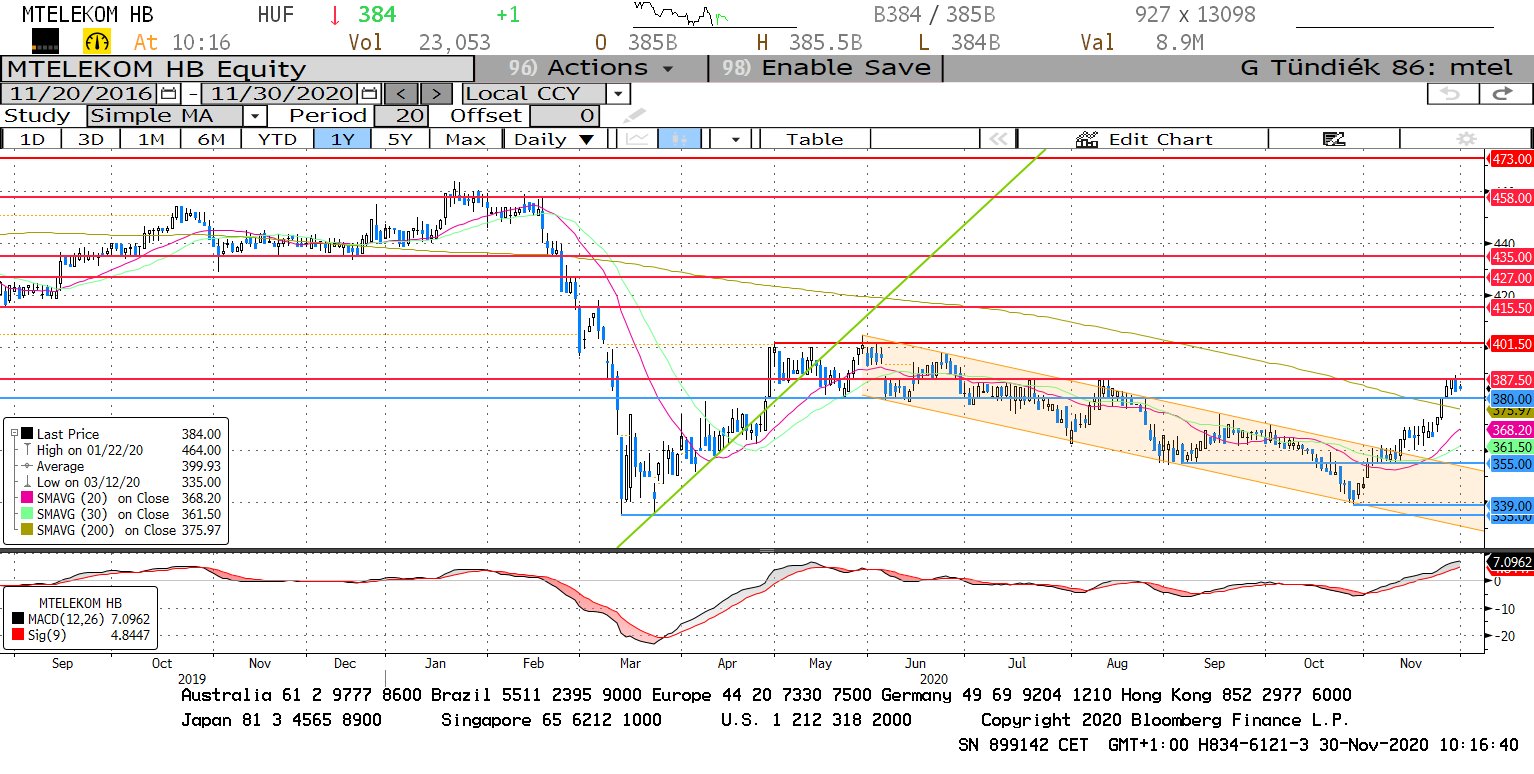
Task: Step date range backward with left arrow
Action: [399, 93]
